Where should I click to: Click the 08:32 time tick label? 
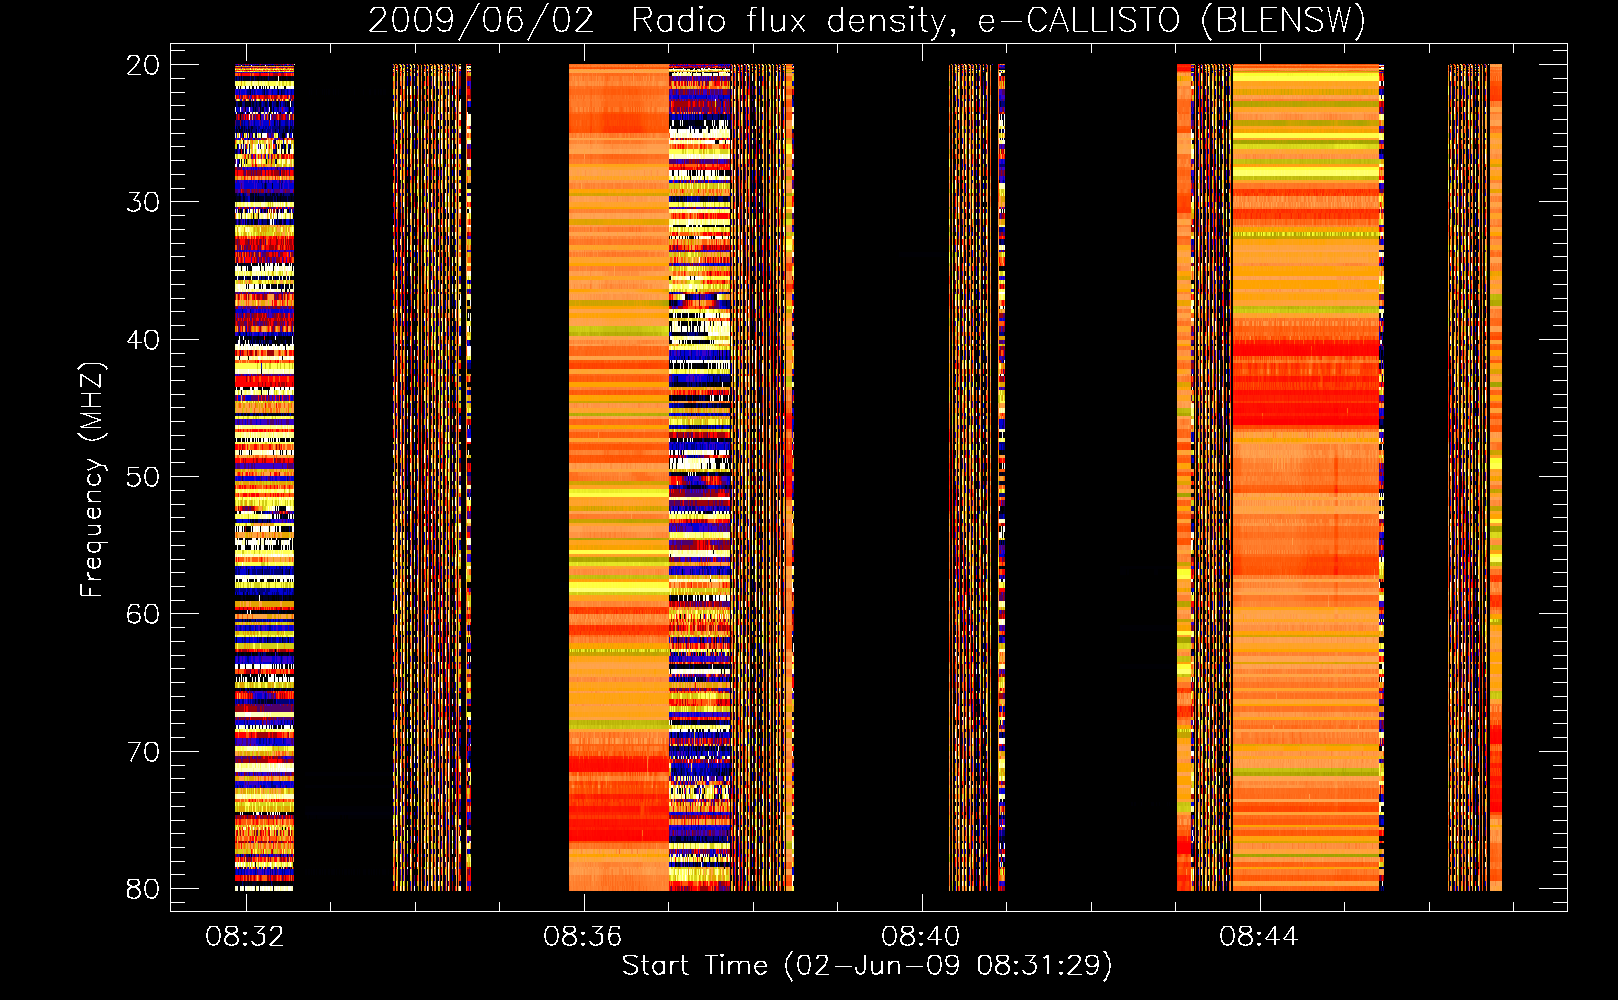(245, 937)
